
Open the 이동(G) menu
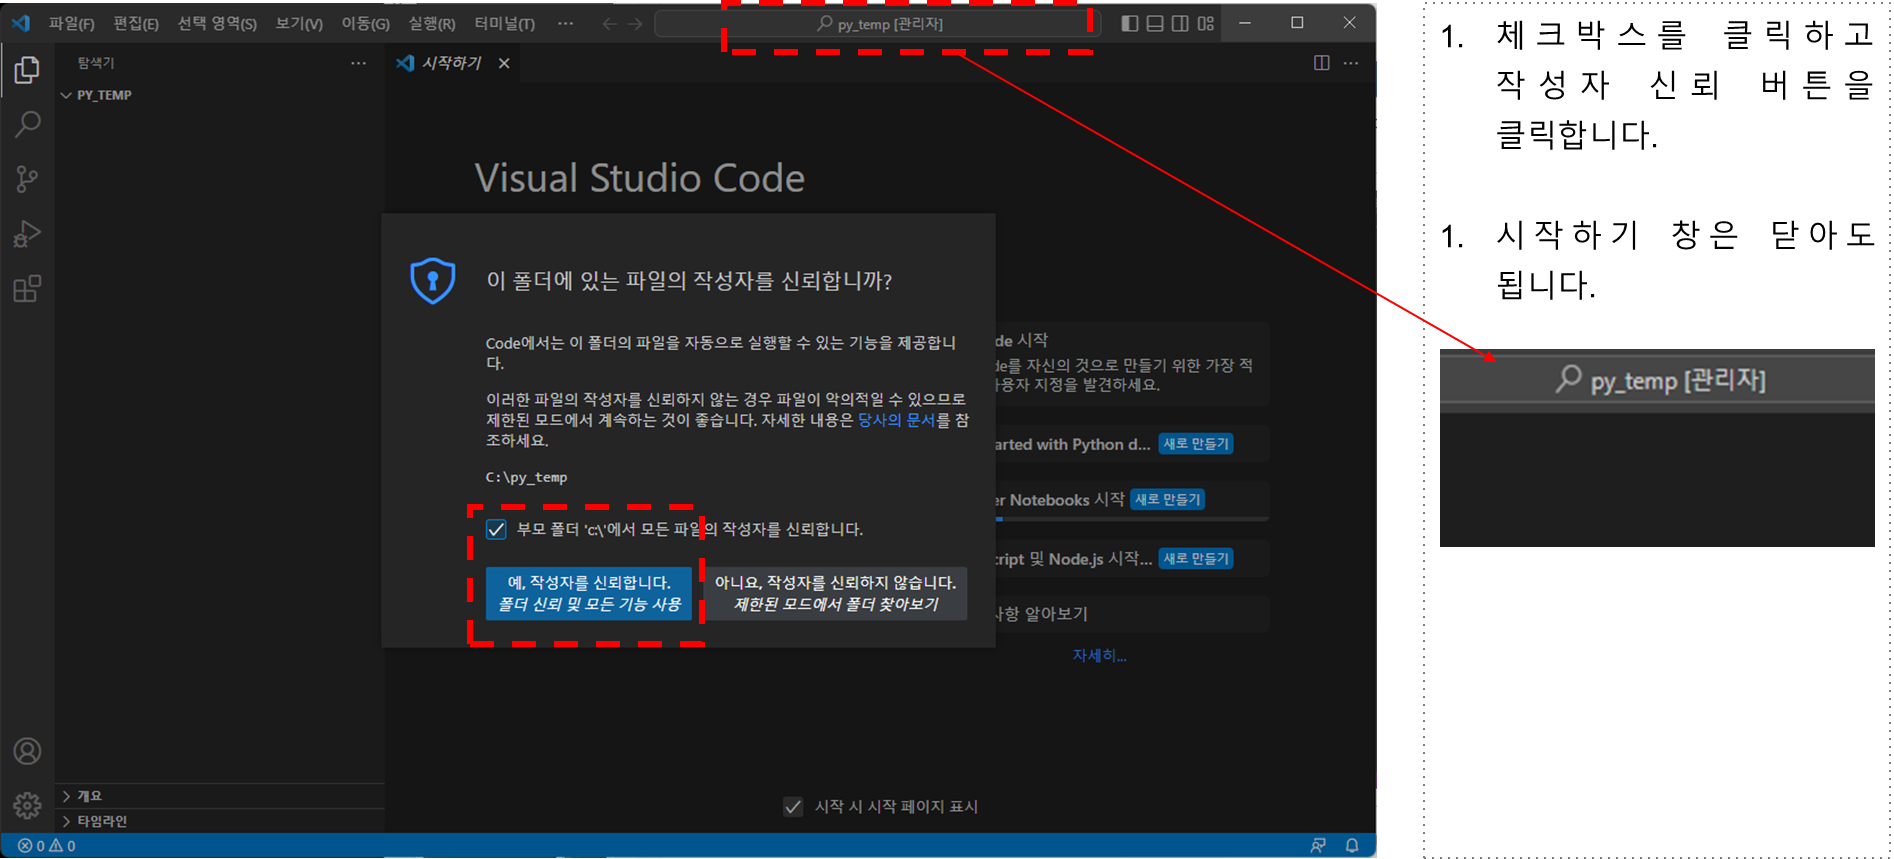click(x=366, y=23)
